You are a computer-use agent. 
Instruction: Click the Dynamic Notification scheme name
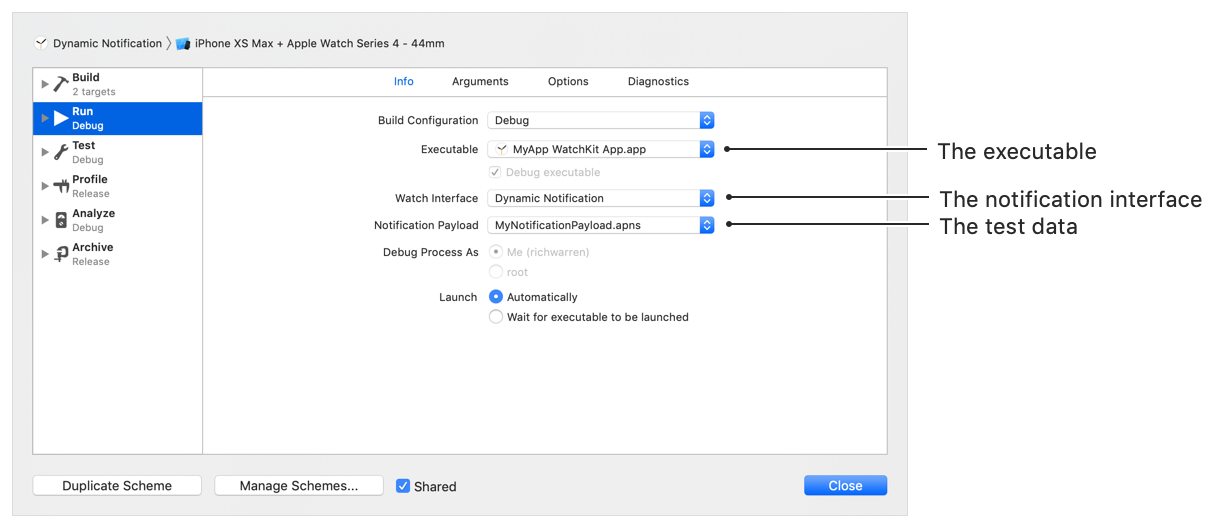point(107,44)
